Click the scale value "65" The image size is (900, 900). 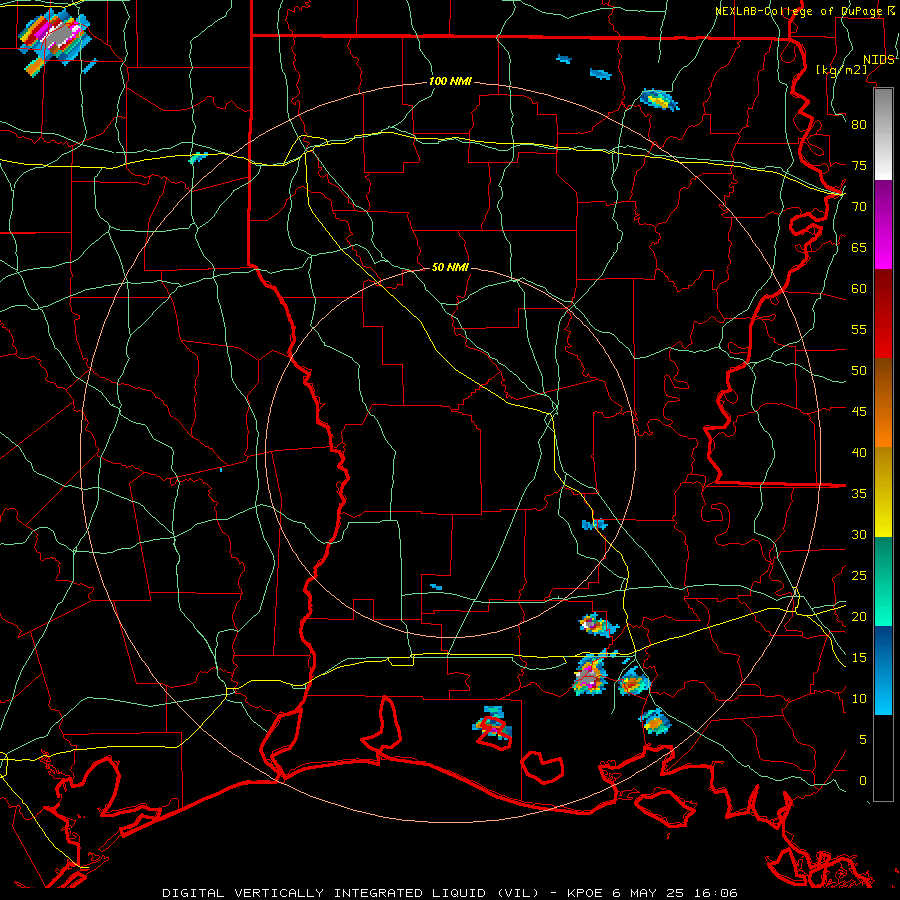859,247
